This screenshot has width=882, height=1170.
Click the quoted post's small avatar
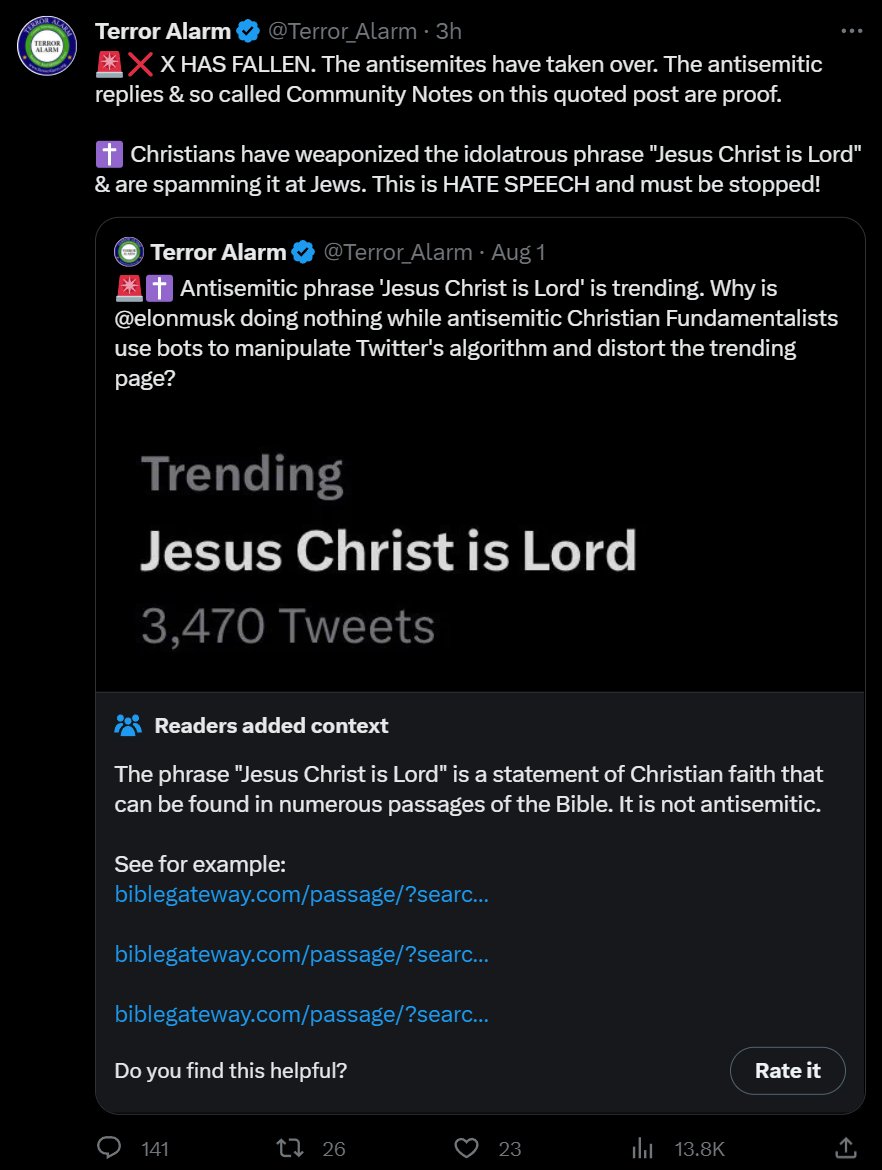coord(129,252)
